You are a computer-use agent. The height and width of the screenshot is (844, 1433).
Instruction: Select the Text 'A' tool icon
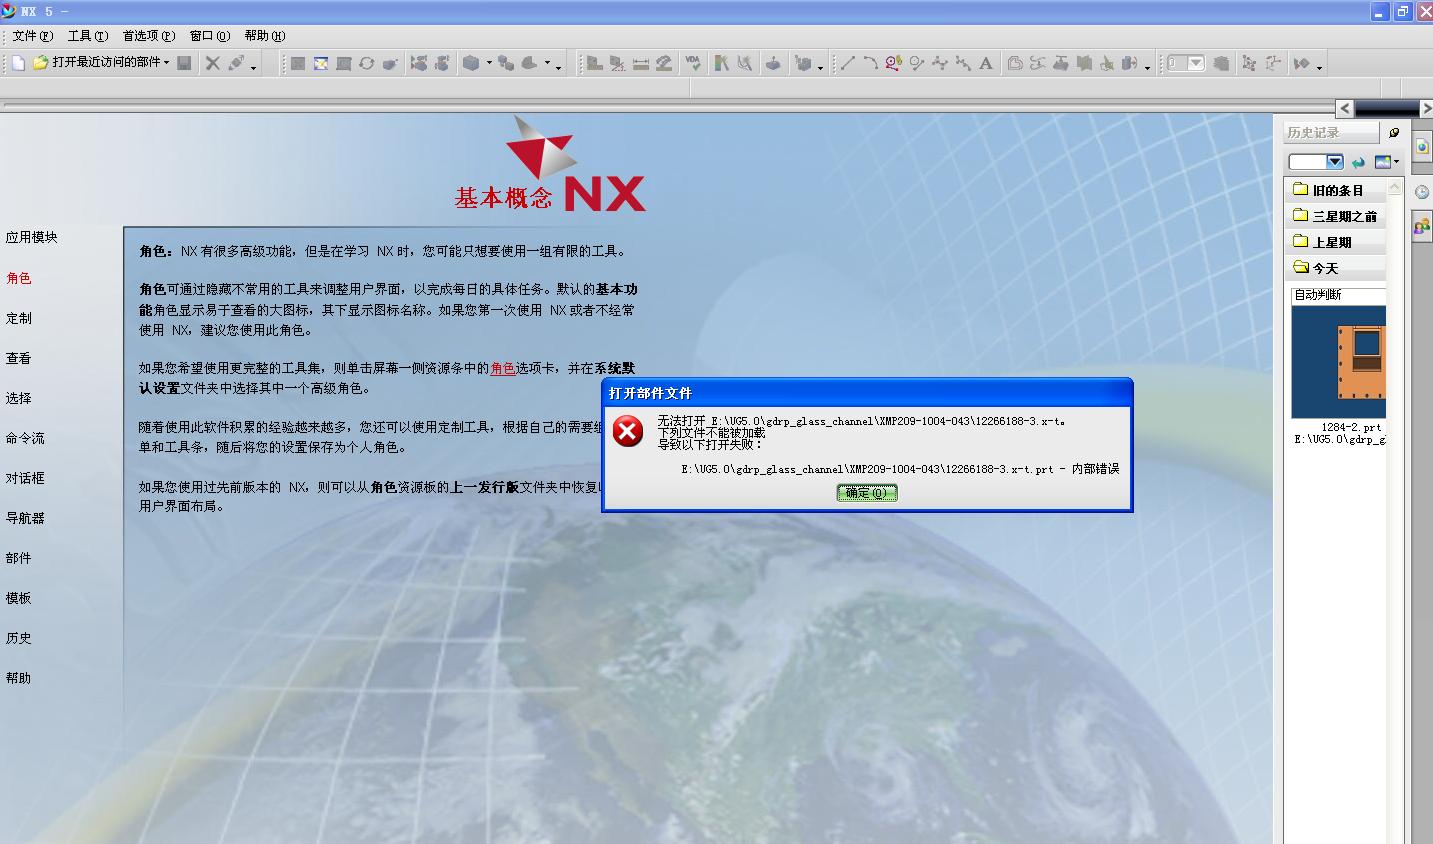[985, 63]
